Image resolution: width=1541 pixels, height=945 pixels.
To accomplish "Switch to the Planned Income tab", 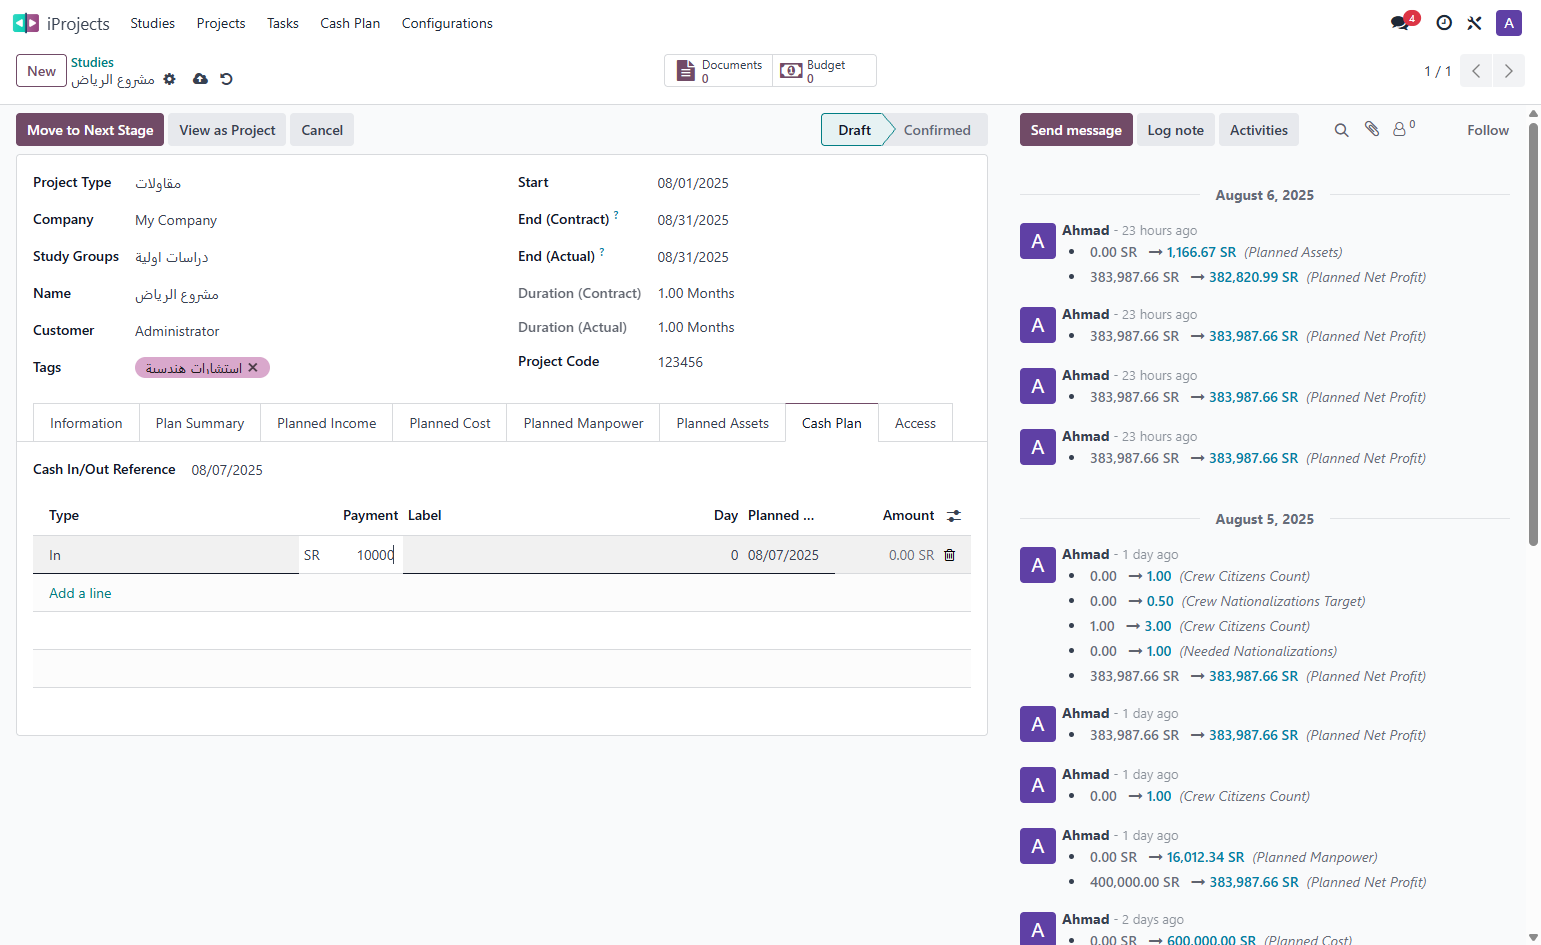I will click(x=327, y=423).
